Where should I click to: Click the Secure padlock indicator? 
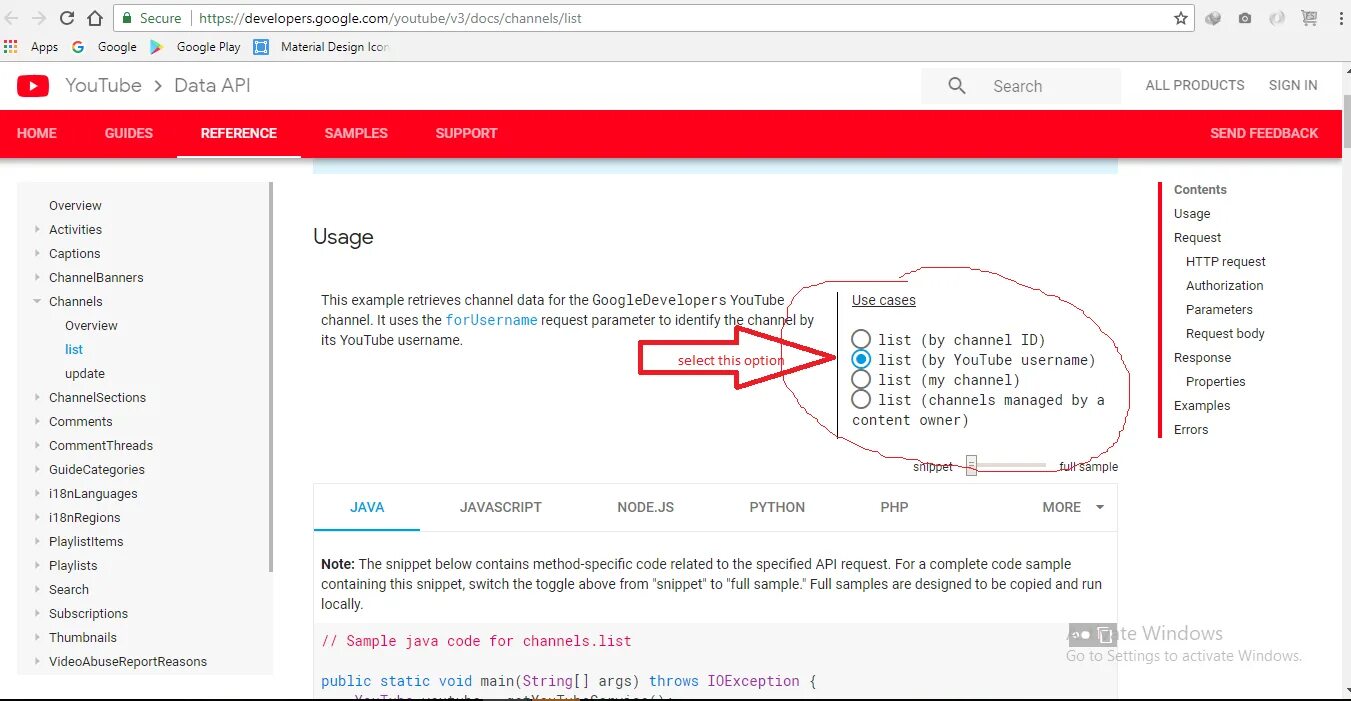point(152,18)
